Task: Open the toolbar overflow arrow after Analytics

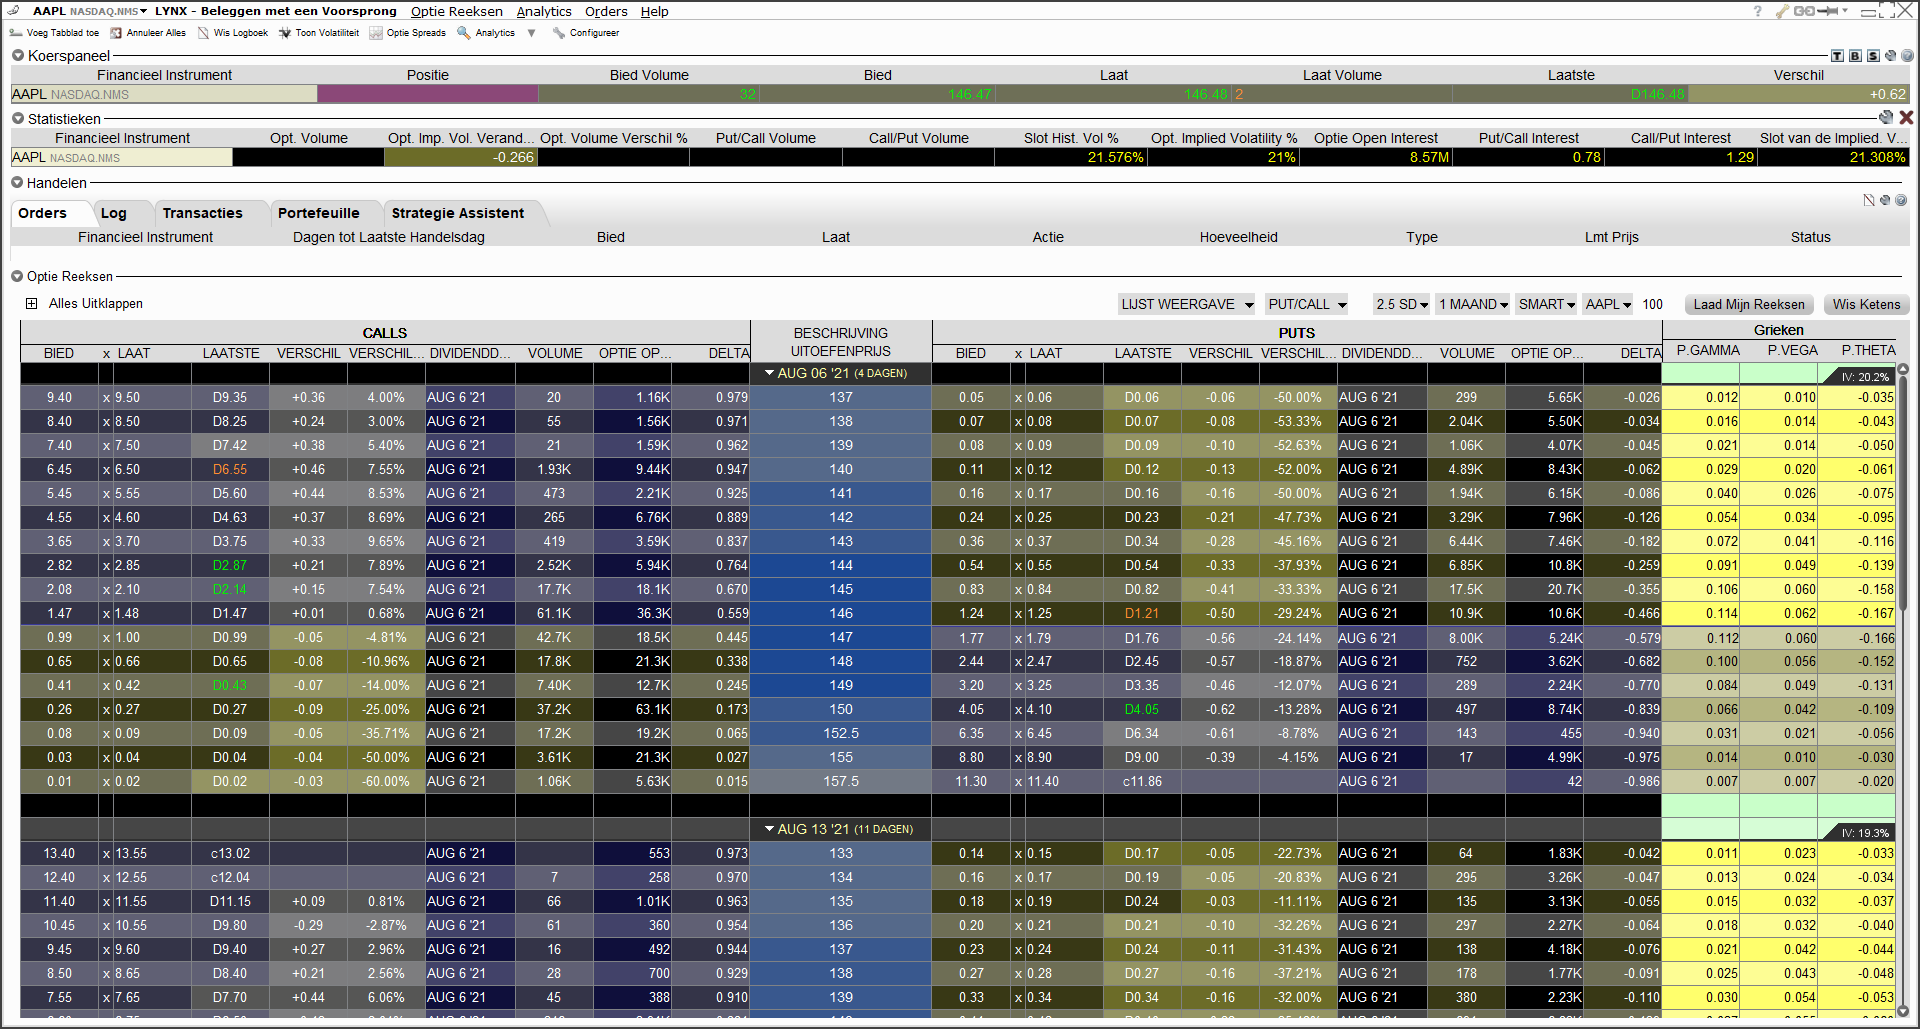Action: tap(532, 33)
